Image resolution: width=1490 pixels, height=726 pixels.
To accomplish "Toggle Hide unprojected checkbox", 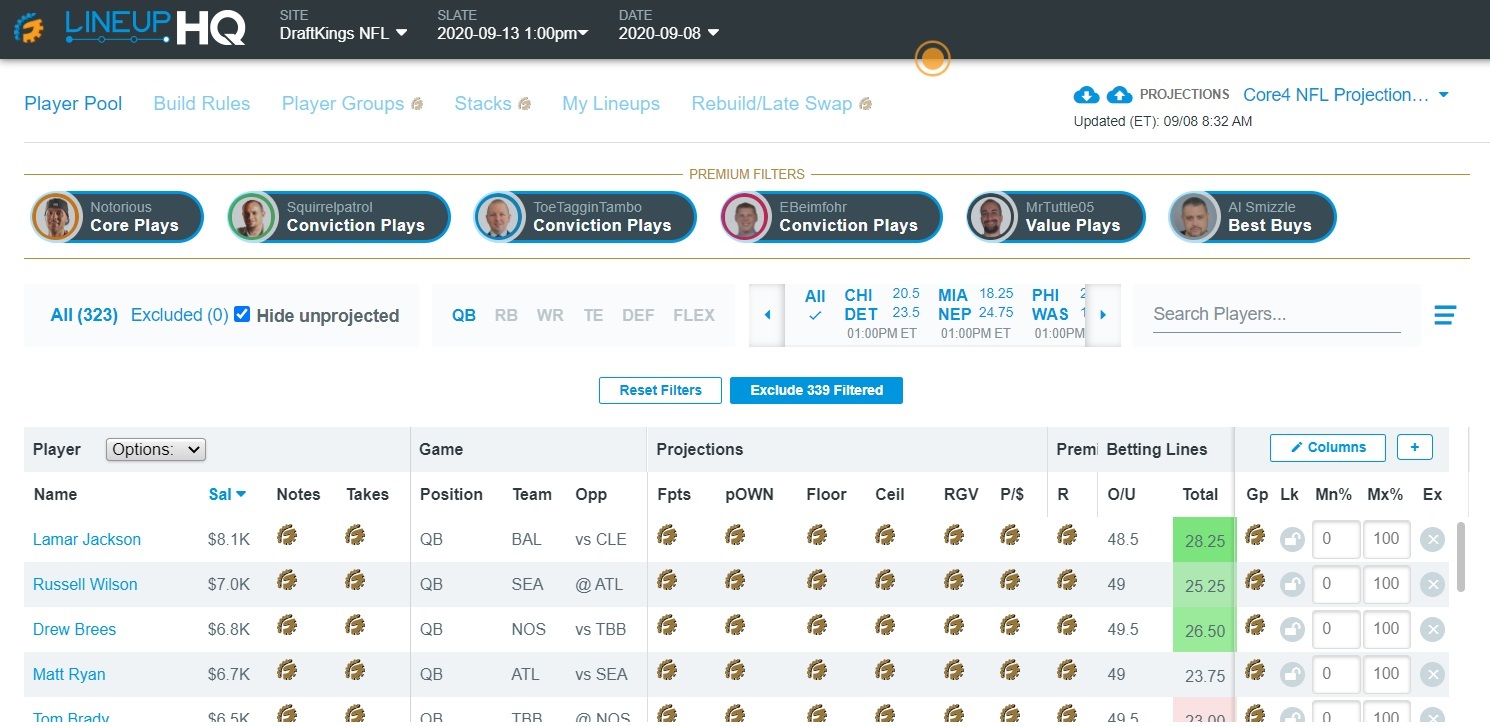I will (x=242, y=315).
